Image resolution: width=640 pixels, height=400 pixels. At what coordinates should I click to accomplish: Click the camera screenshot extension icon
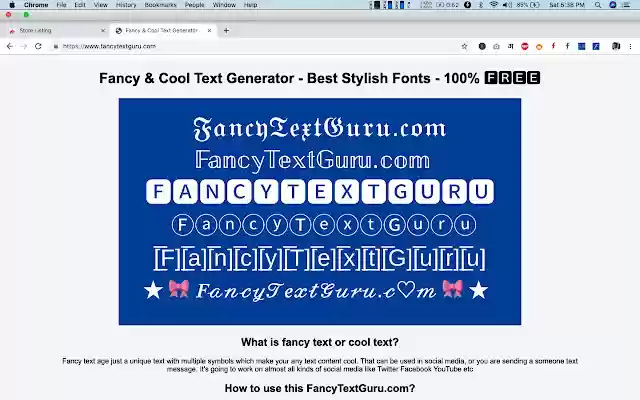pyautogui.click(x=496, y=46)
